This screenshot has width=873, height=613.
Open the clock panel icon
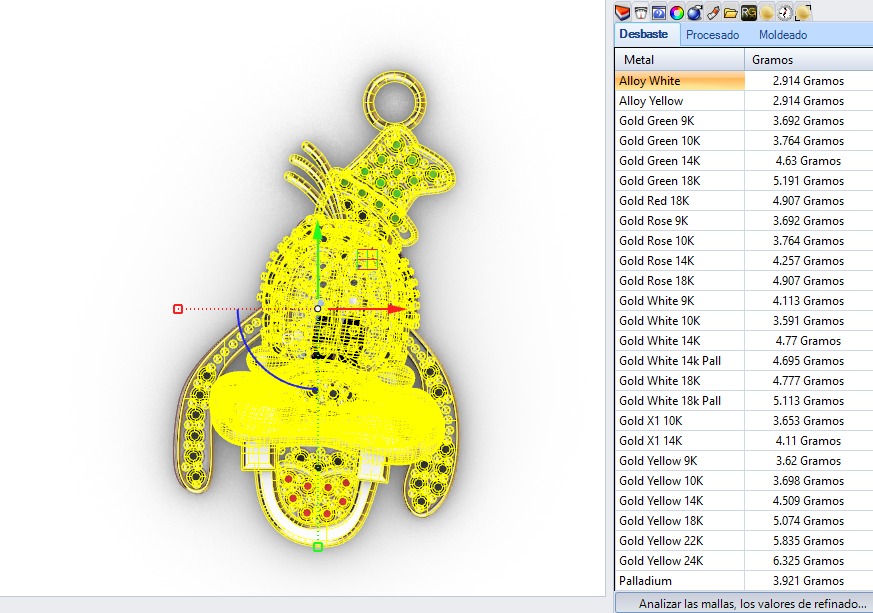pos(784,12)
